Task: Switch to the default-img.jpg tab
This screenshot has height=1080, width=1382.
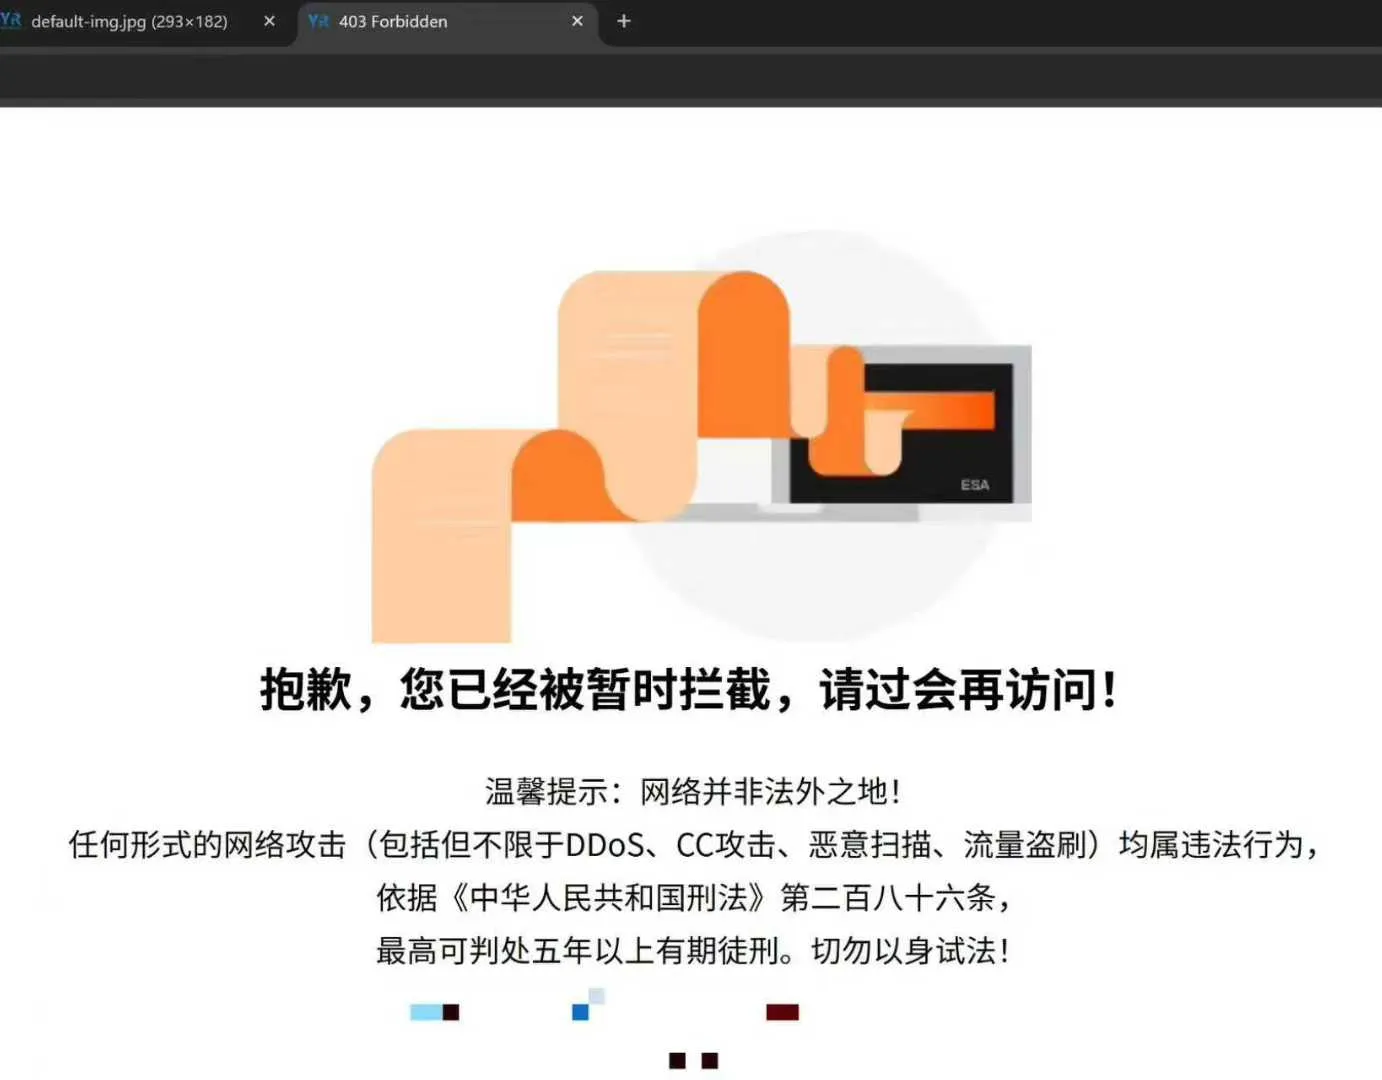Action: [x=129, y=21]
